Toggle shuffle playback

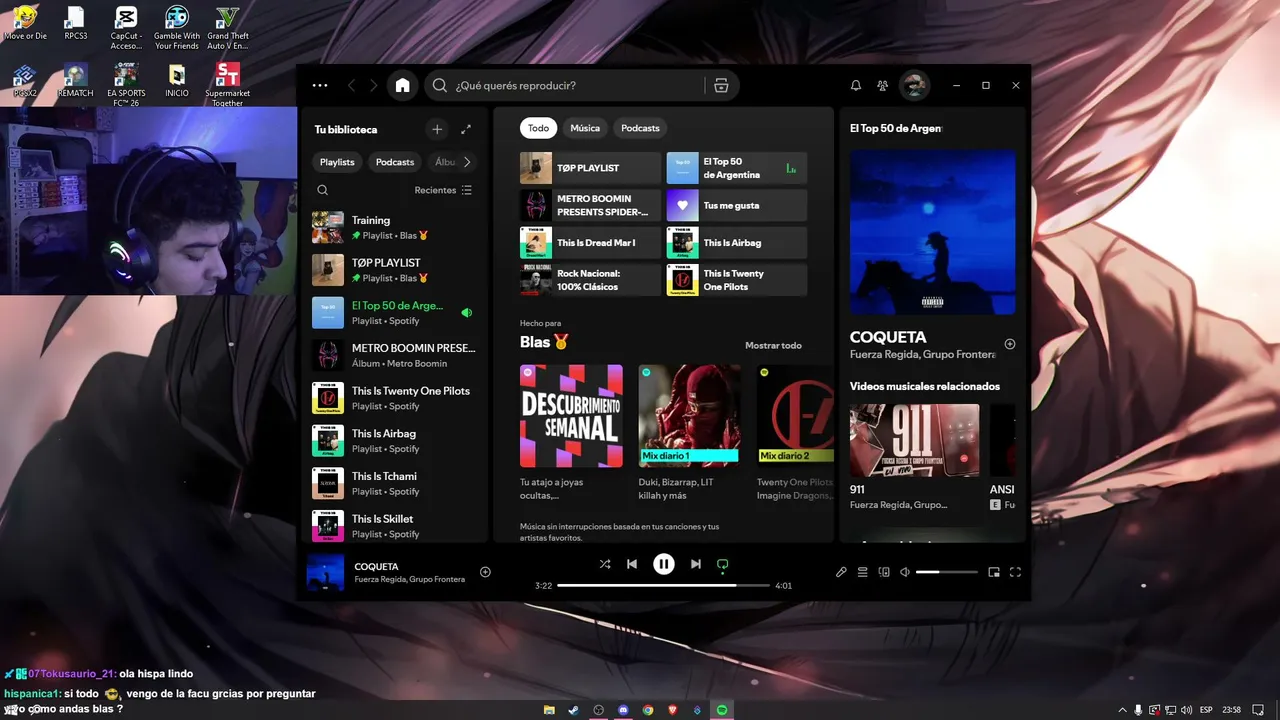pos(605,564)
